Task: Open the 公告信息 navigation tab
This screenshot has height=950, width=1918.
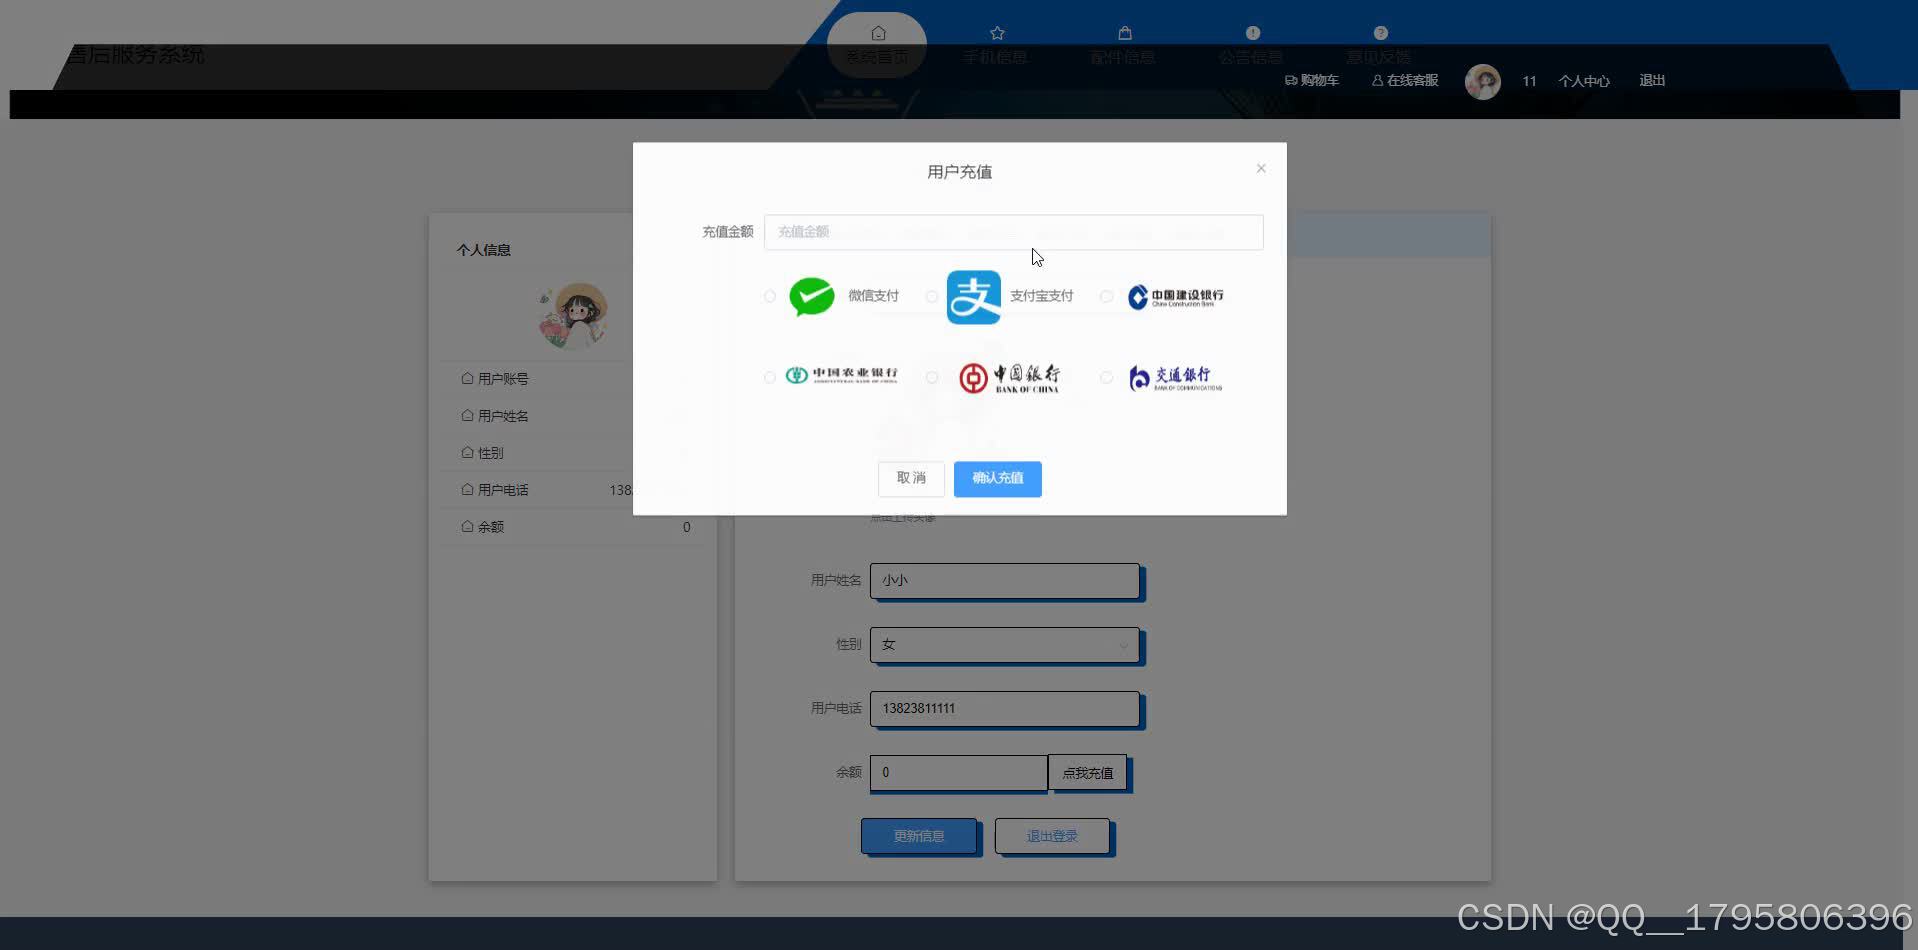Action: [1251, 46]
